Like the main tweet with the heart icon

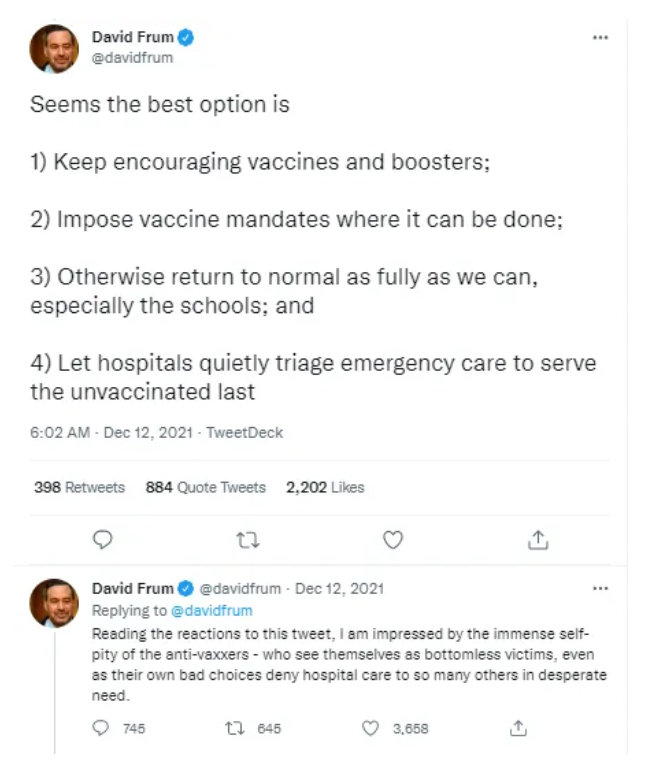click(393, 540)
